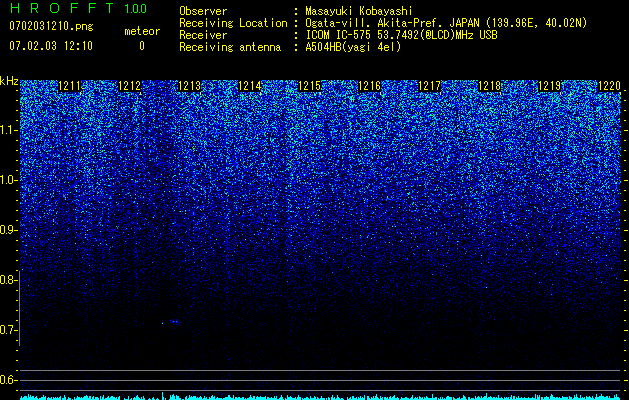Image resolution: width=629 pixels, height=400 pixels.
Task: Select the filename 0702031210.png
Action: pyautogui.click(x=51, y=26)
